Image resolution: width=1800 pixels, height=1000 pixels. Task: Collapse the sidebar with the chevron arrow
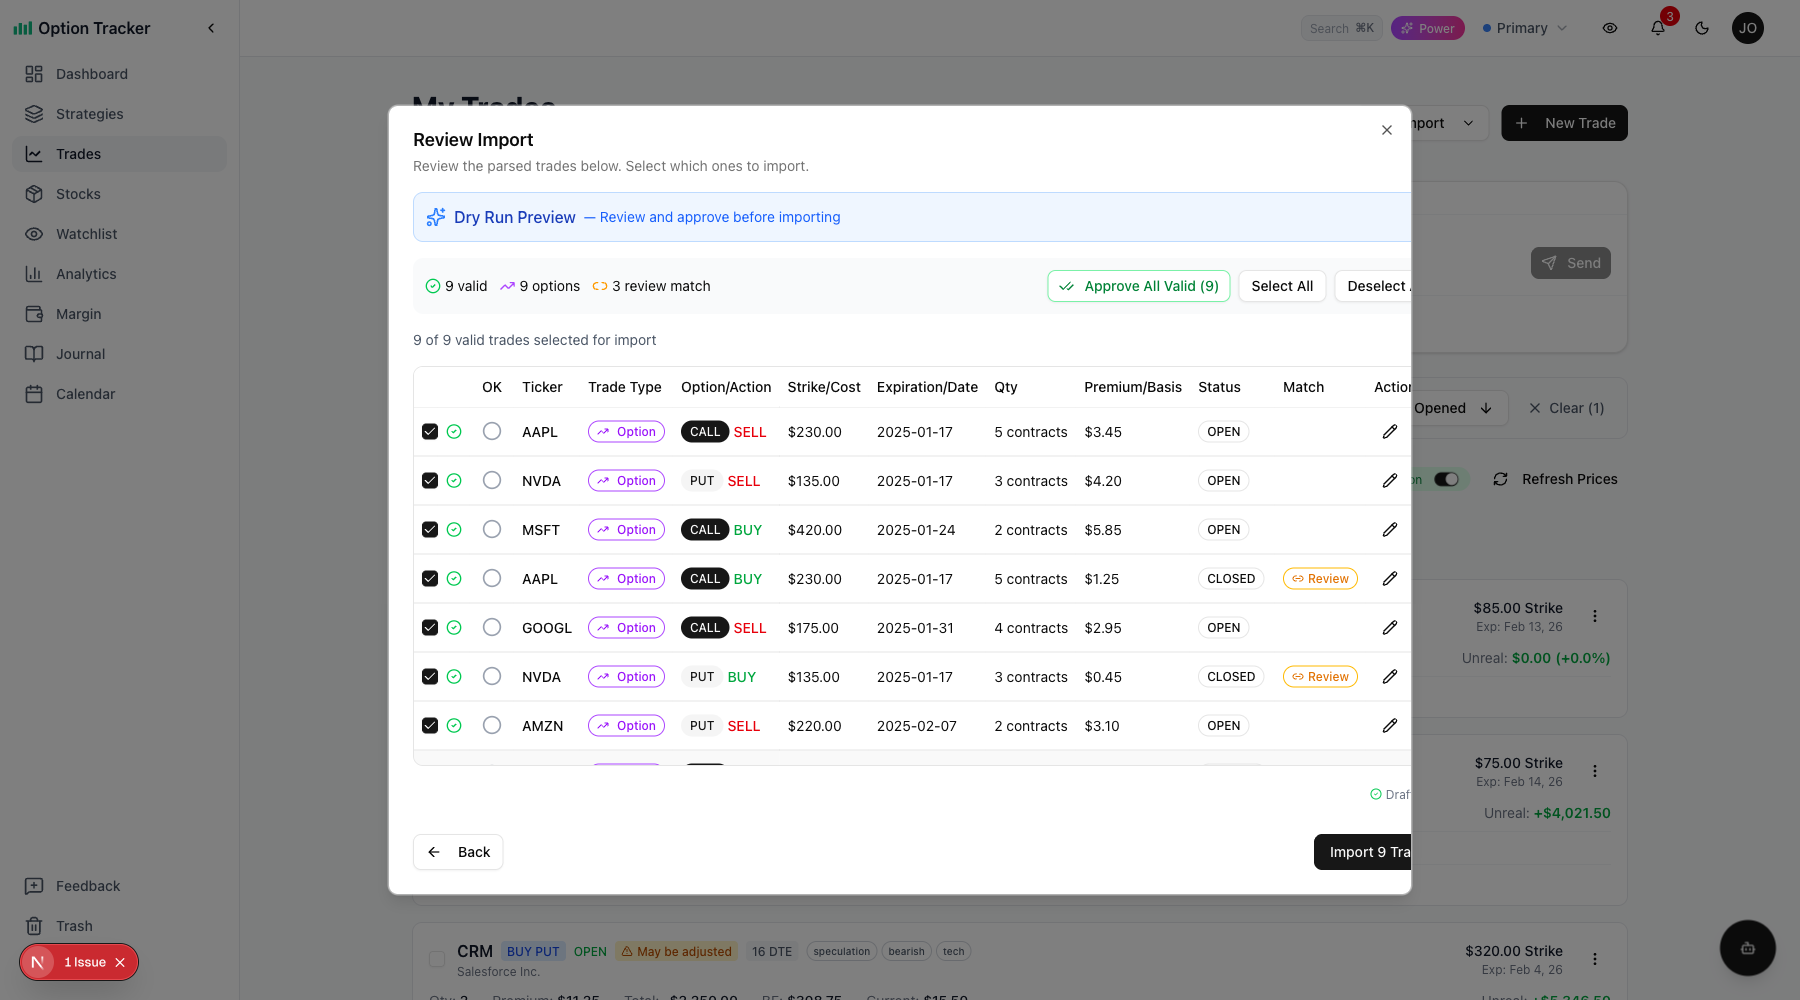(211, 28)
